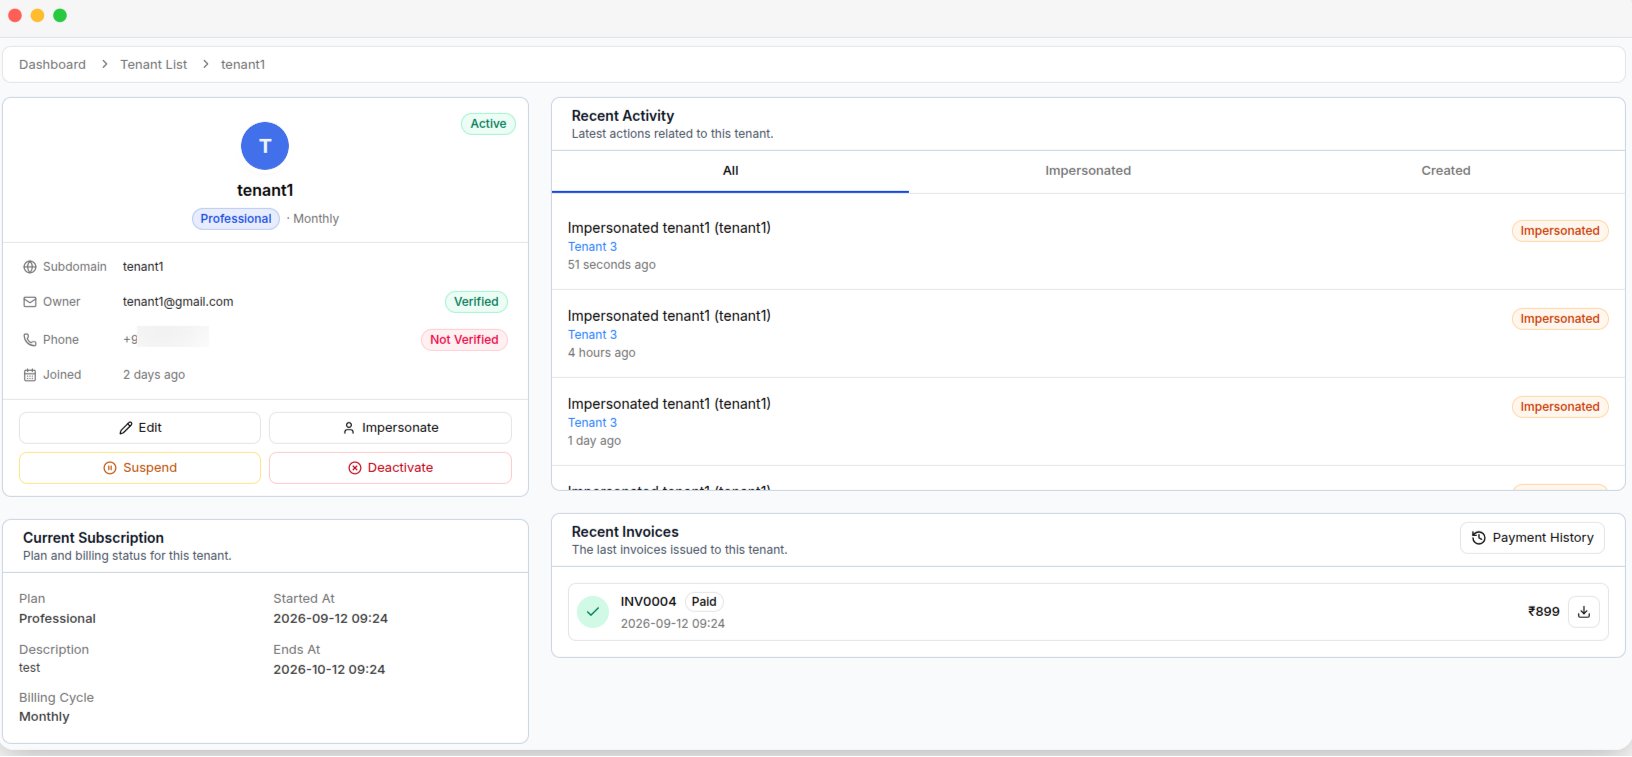The width and height of the screenshot is (1632, 757).
Task: Click the Current Subscription heading
Action: point(93,538)
